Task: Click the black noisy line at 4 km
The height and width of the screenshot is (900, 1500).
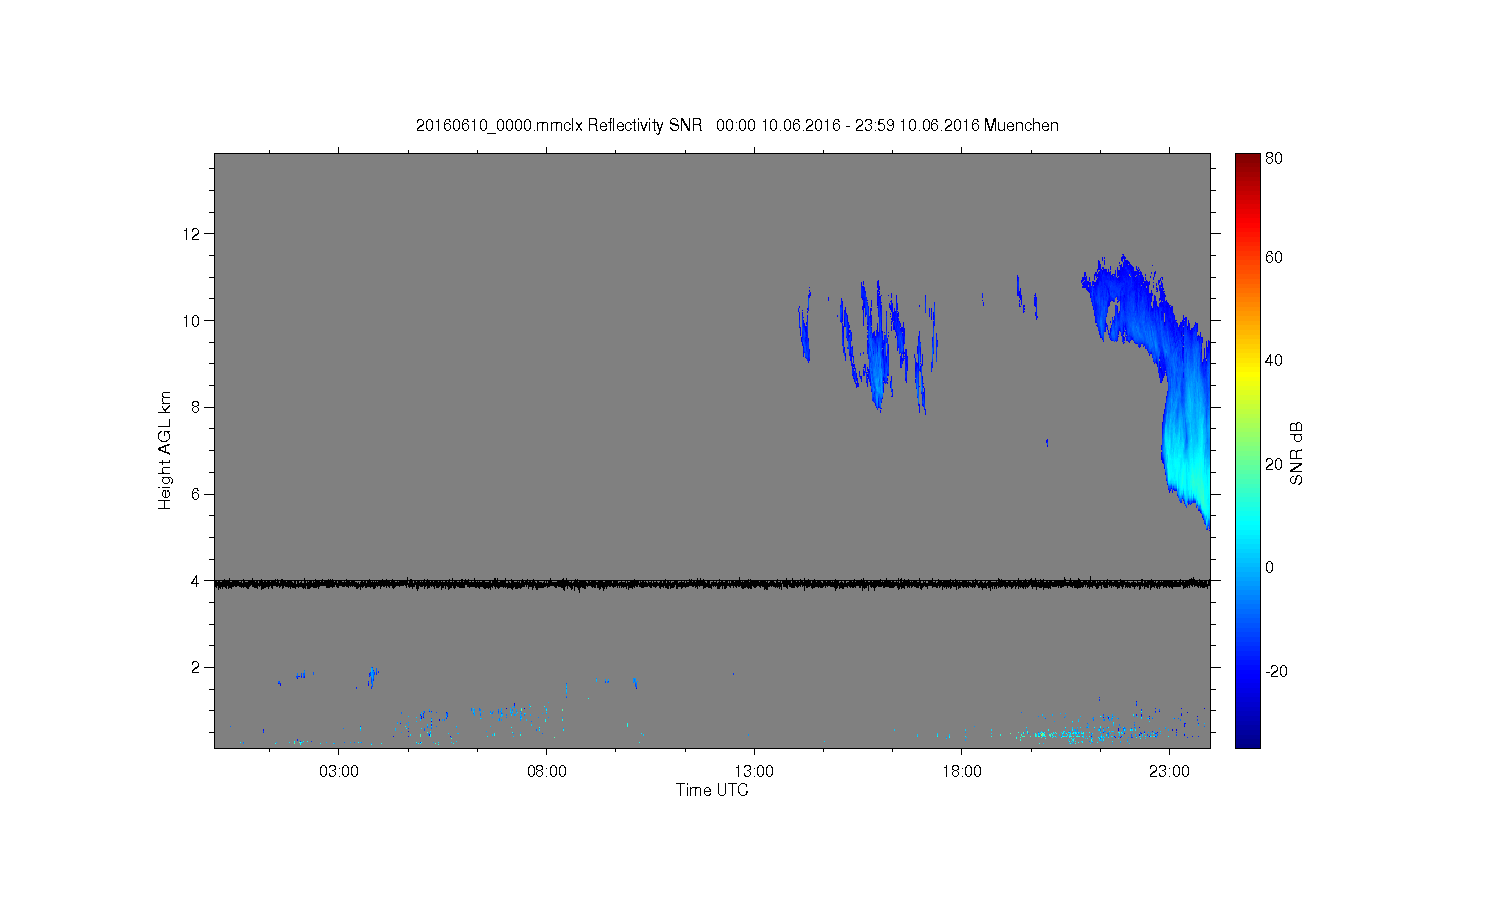Action: (712, 583)
